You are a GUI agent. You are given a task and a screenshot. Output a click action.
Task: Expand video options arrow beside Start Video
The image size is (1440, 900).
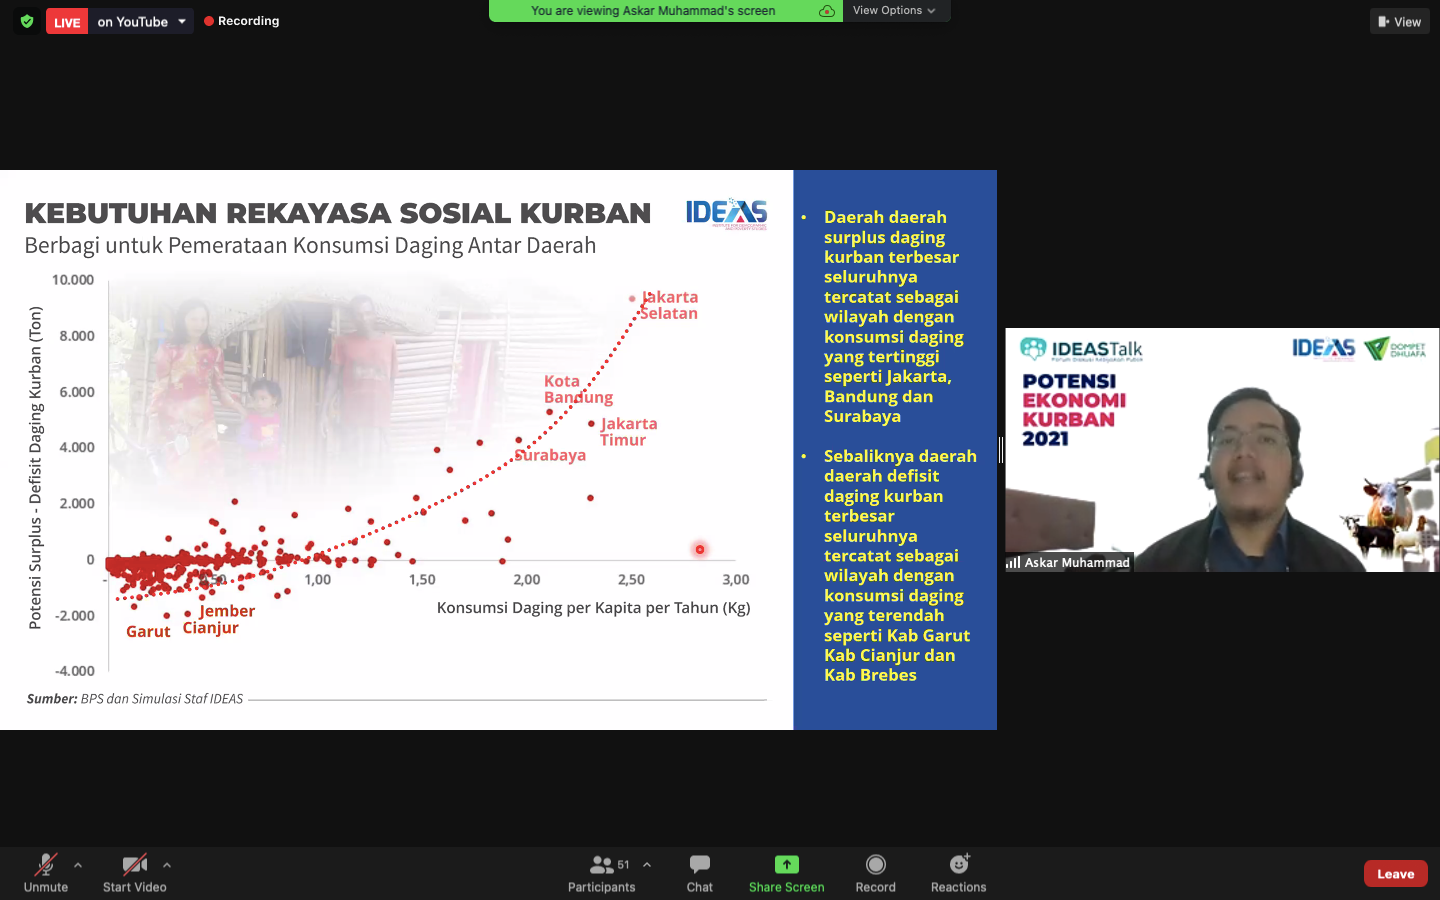tap(167, 865)
